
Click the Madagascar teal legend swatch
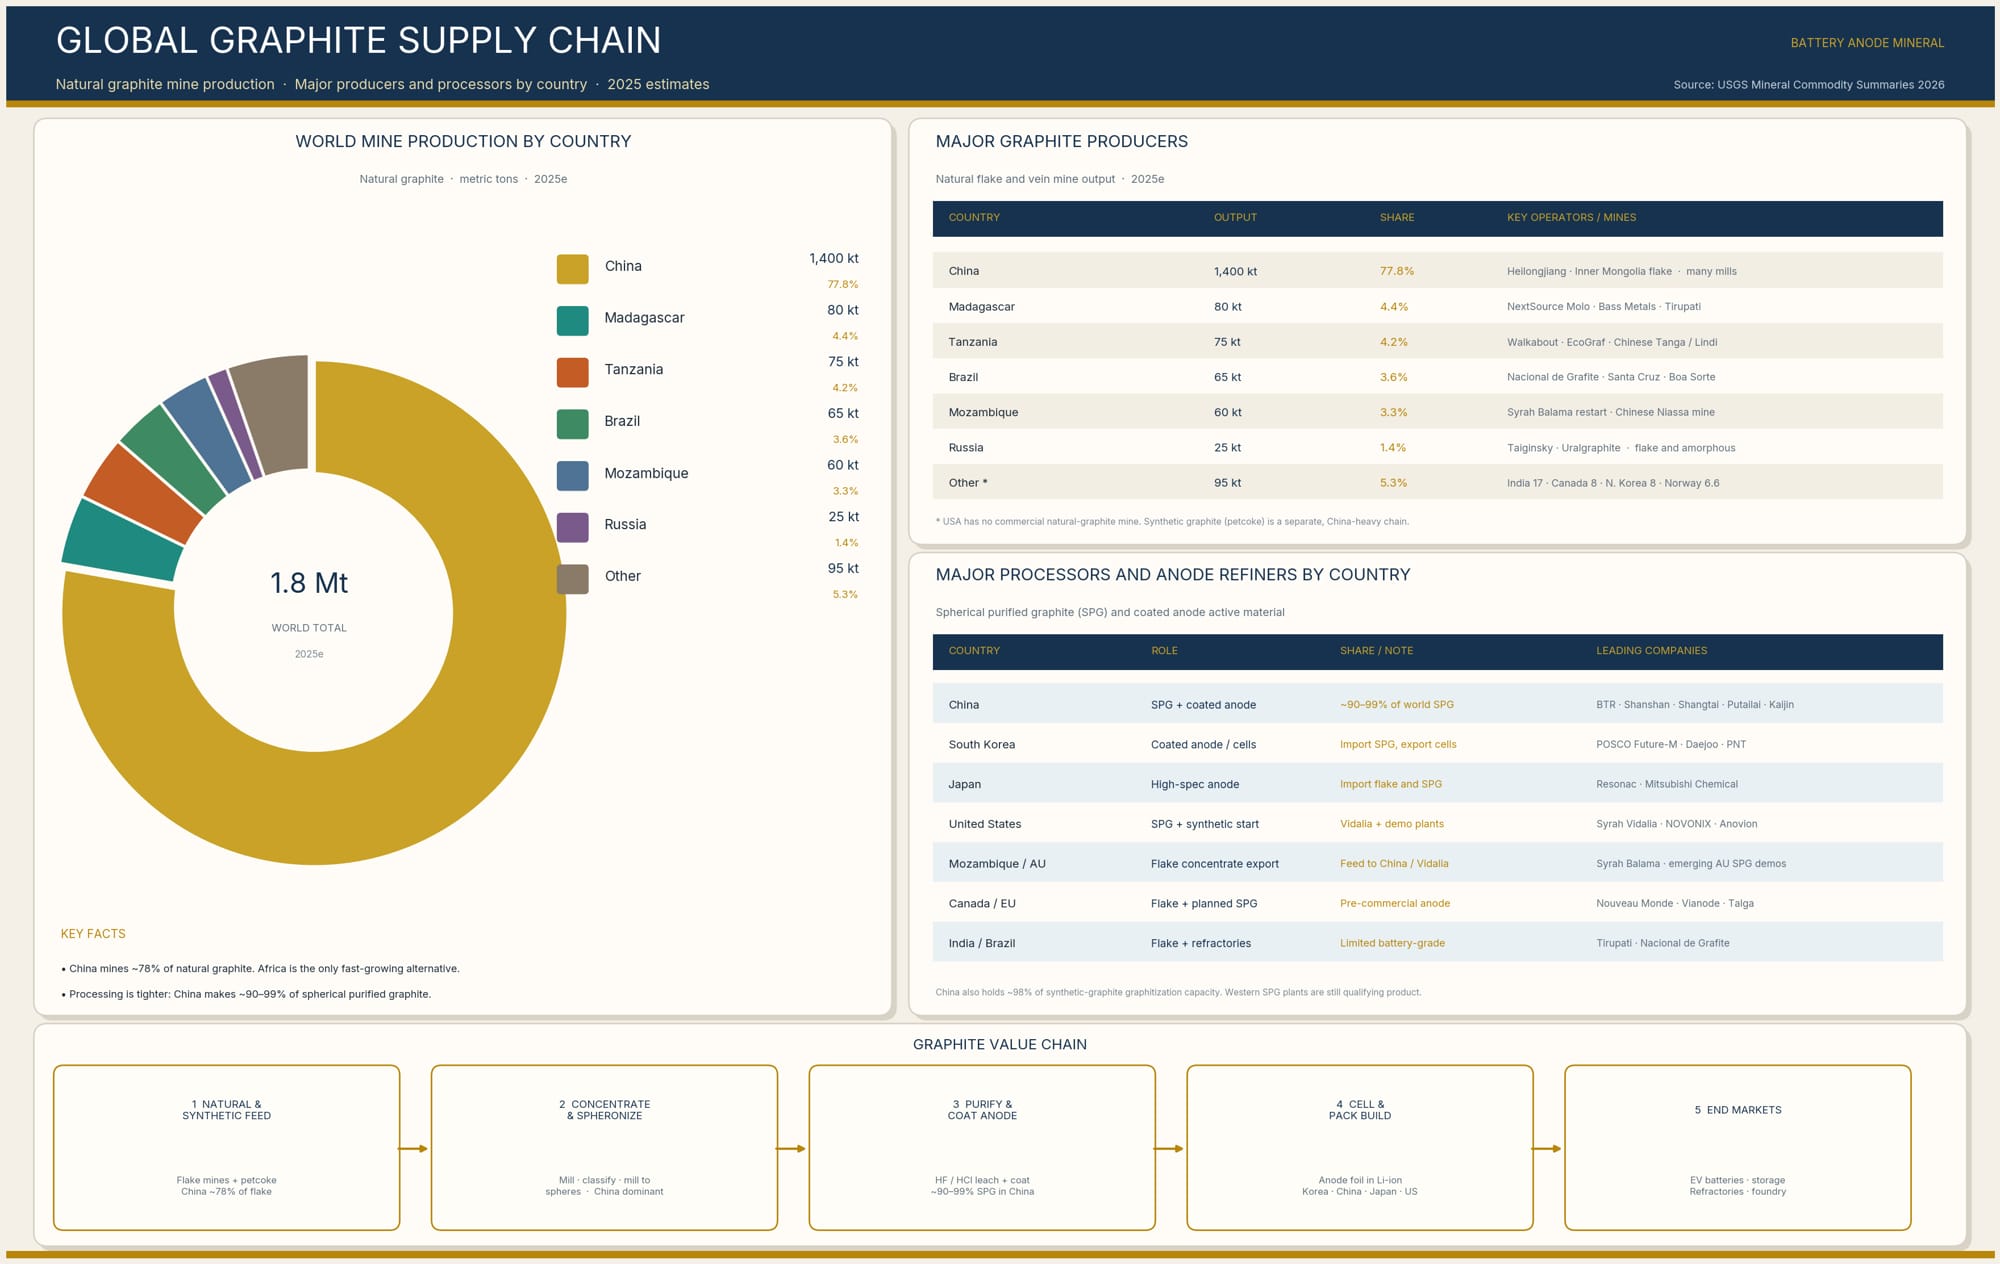point(572,321)
